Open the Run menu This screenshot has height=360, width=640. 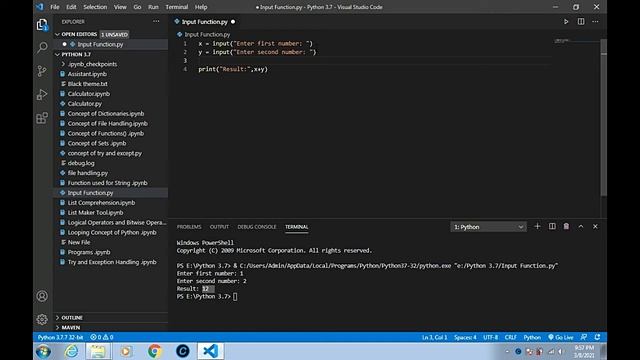tap(153, 7)
